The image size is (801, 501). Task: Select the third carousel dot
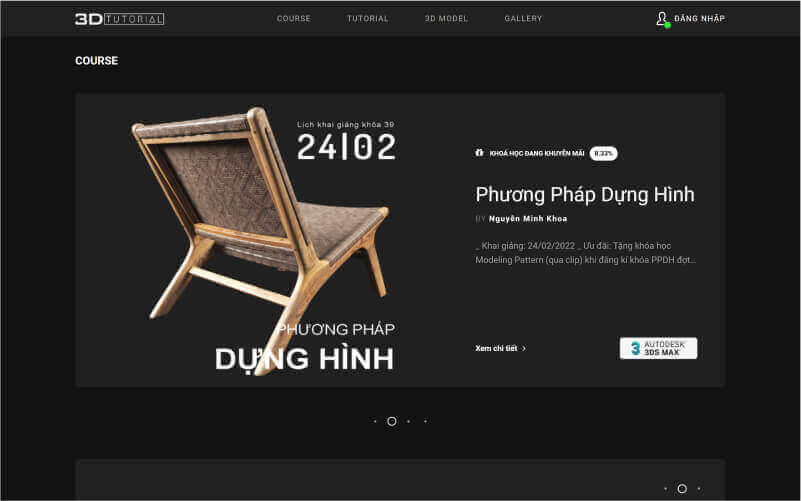click(409, 421)
